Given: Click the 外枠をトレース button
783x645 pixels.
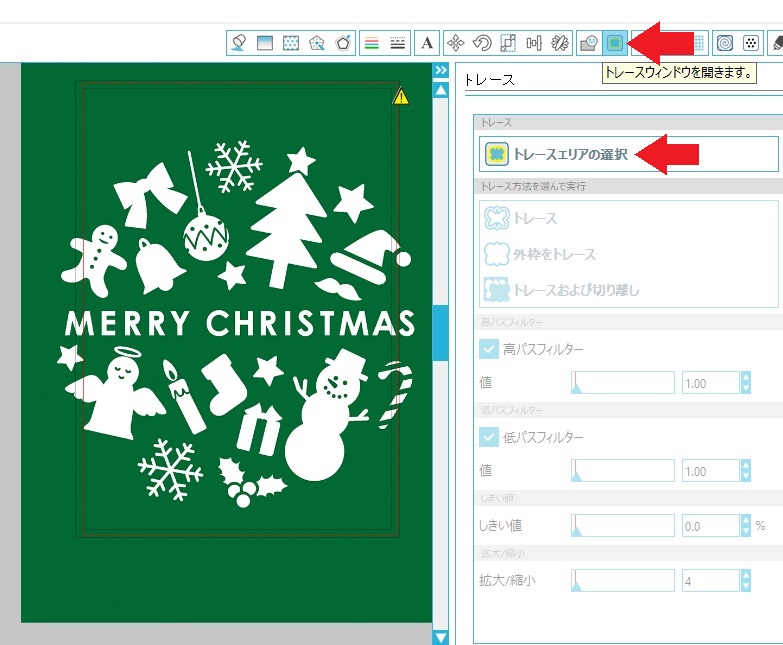Looking at the screenshot, I should [x=555, y=254].
